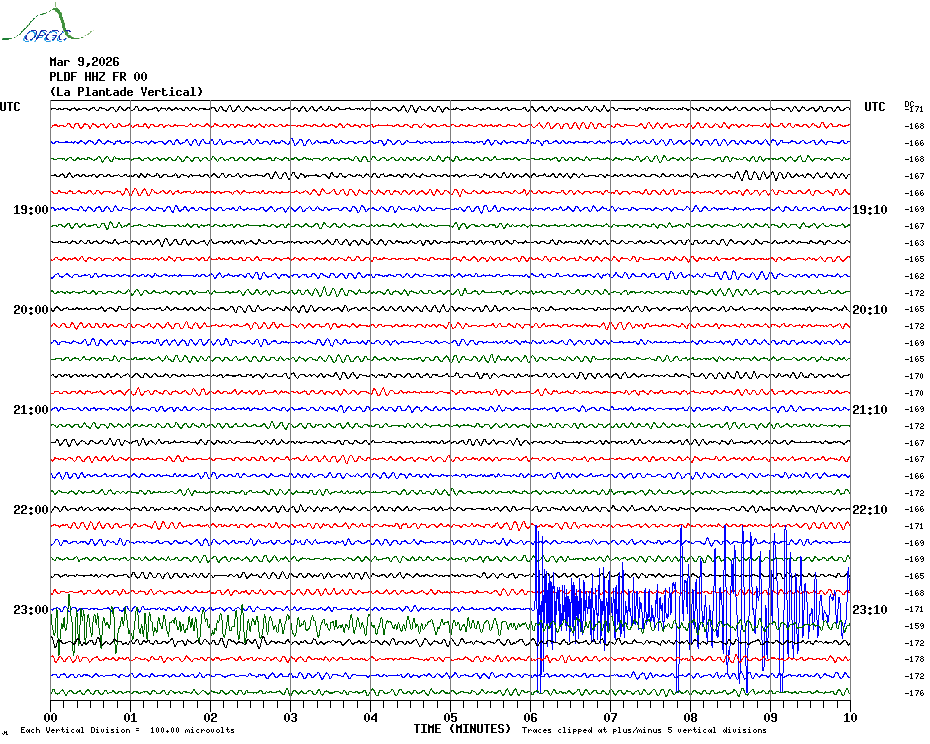Click the -176 DC offset value

[914, 693]
